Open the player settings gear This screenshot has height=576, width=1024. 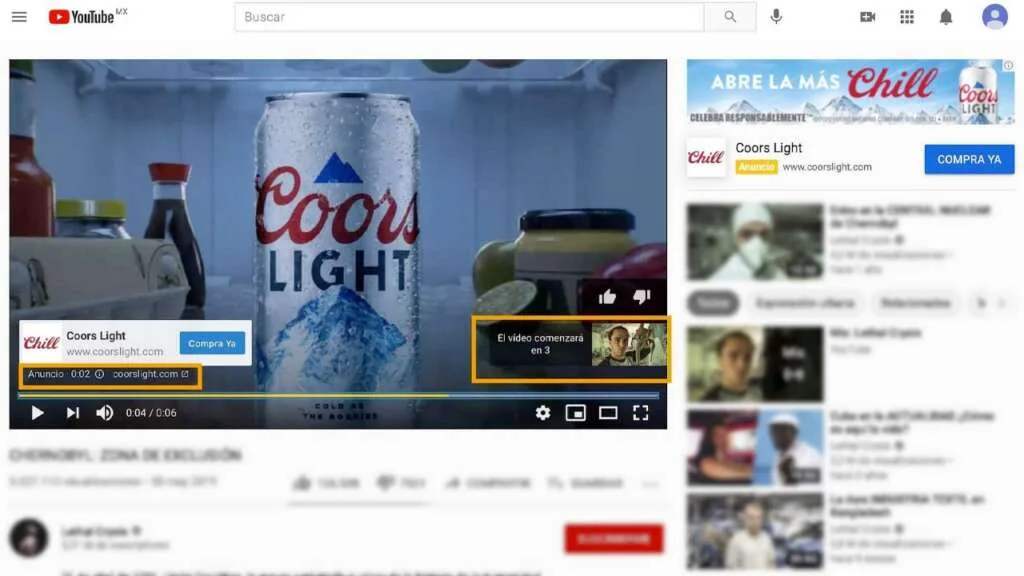tap(543, 413)
